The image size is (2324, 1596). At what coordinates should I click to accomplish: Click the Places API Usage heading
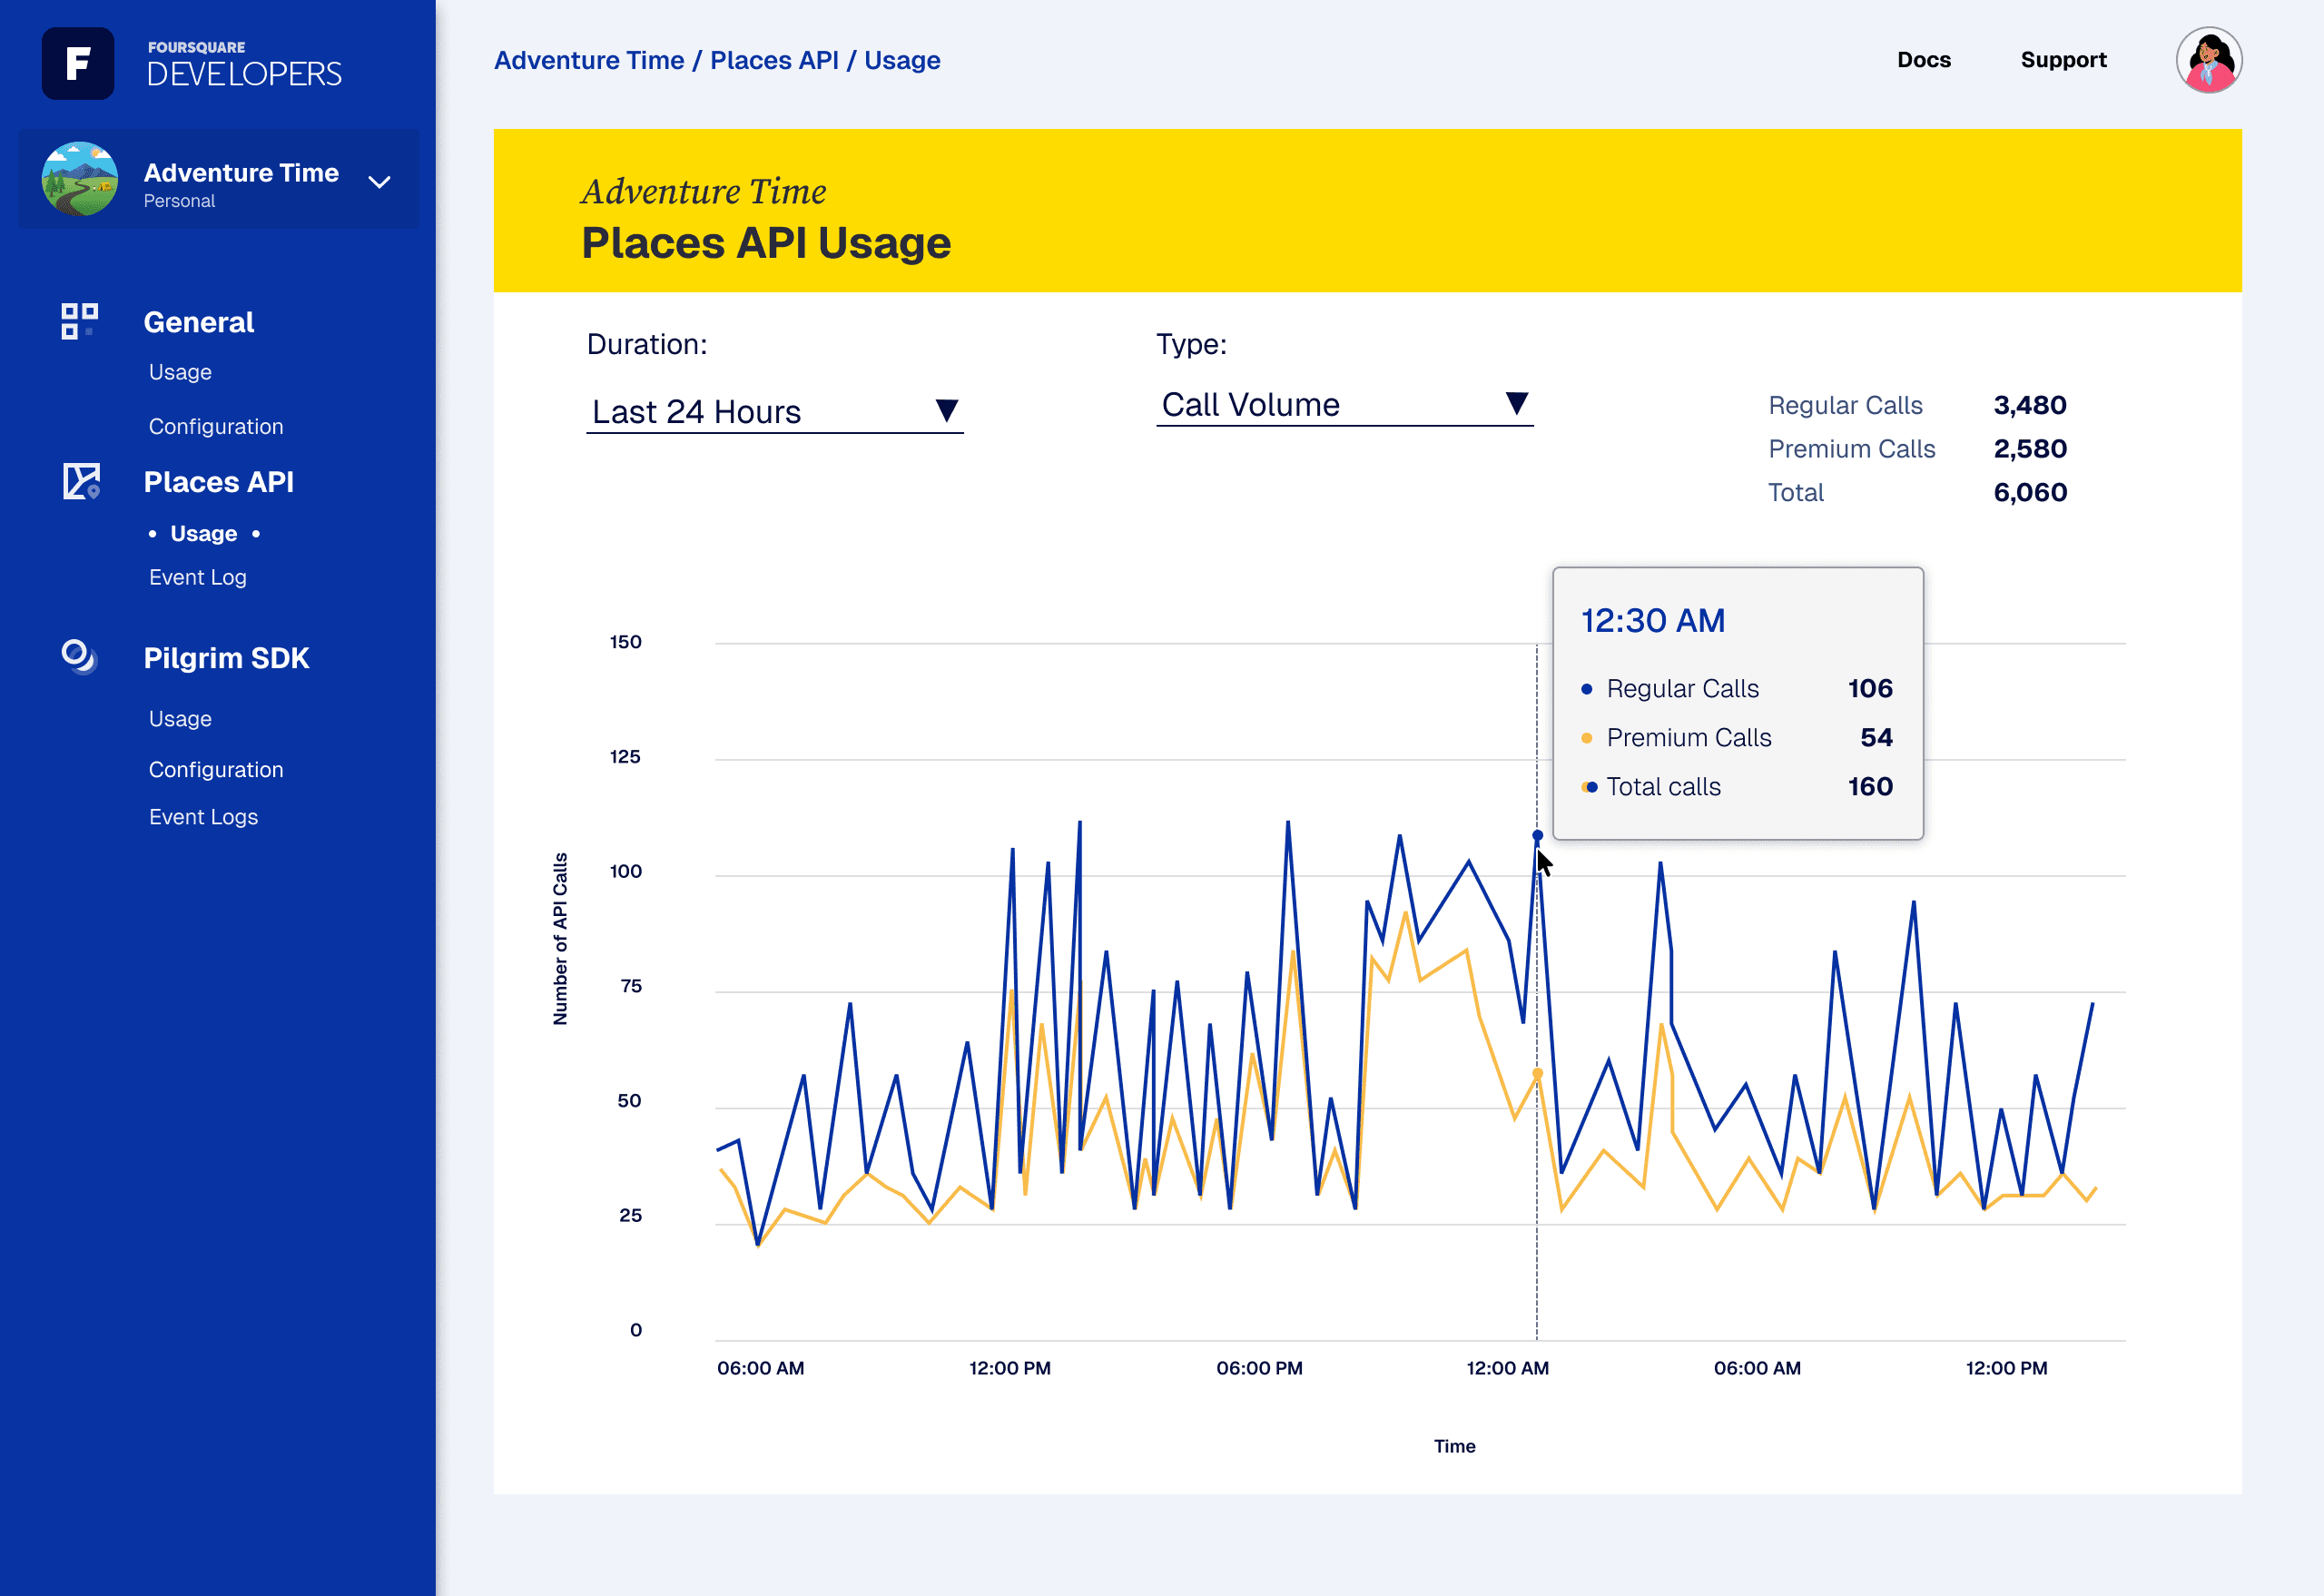(766, 243)
